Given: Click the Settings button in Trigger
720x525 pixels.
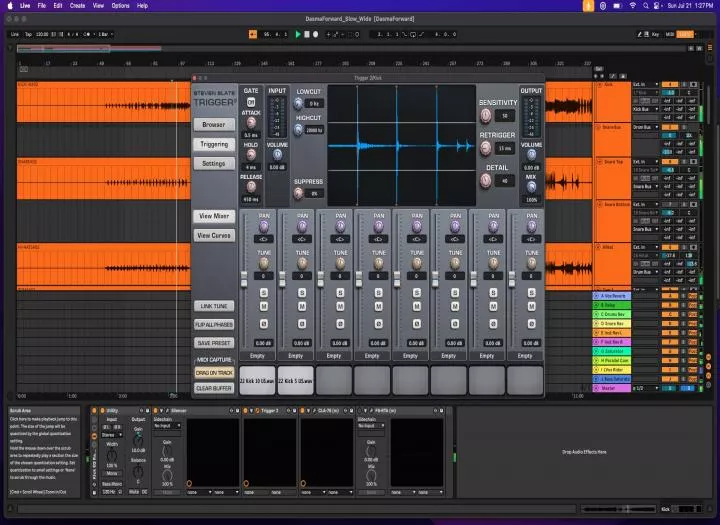Looking at the screenshot, I should click(x=214, y=164).
